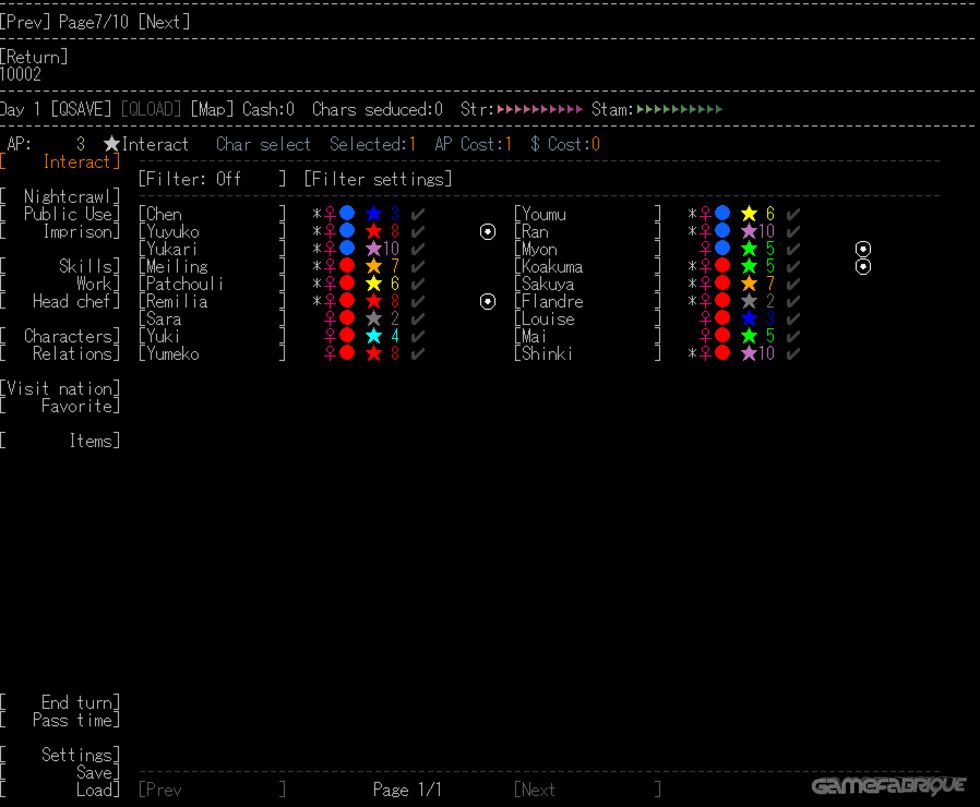Screen dimensions: 980x807
Task: Click the circled-dot marker beside Myon's row
Action: pyautogui.click(x=863, y=249)
